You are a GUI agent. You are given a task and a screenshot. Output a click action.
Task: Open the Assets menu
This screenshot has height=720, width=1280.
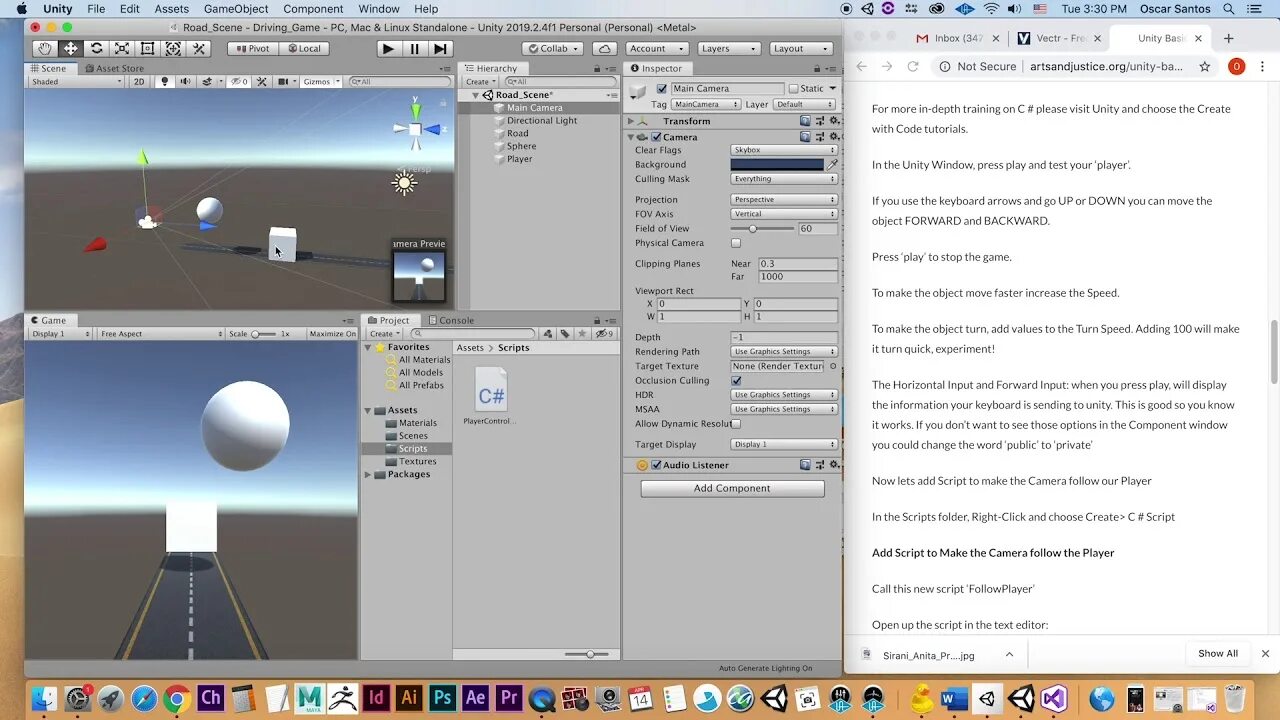tap(171, 9)
